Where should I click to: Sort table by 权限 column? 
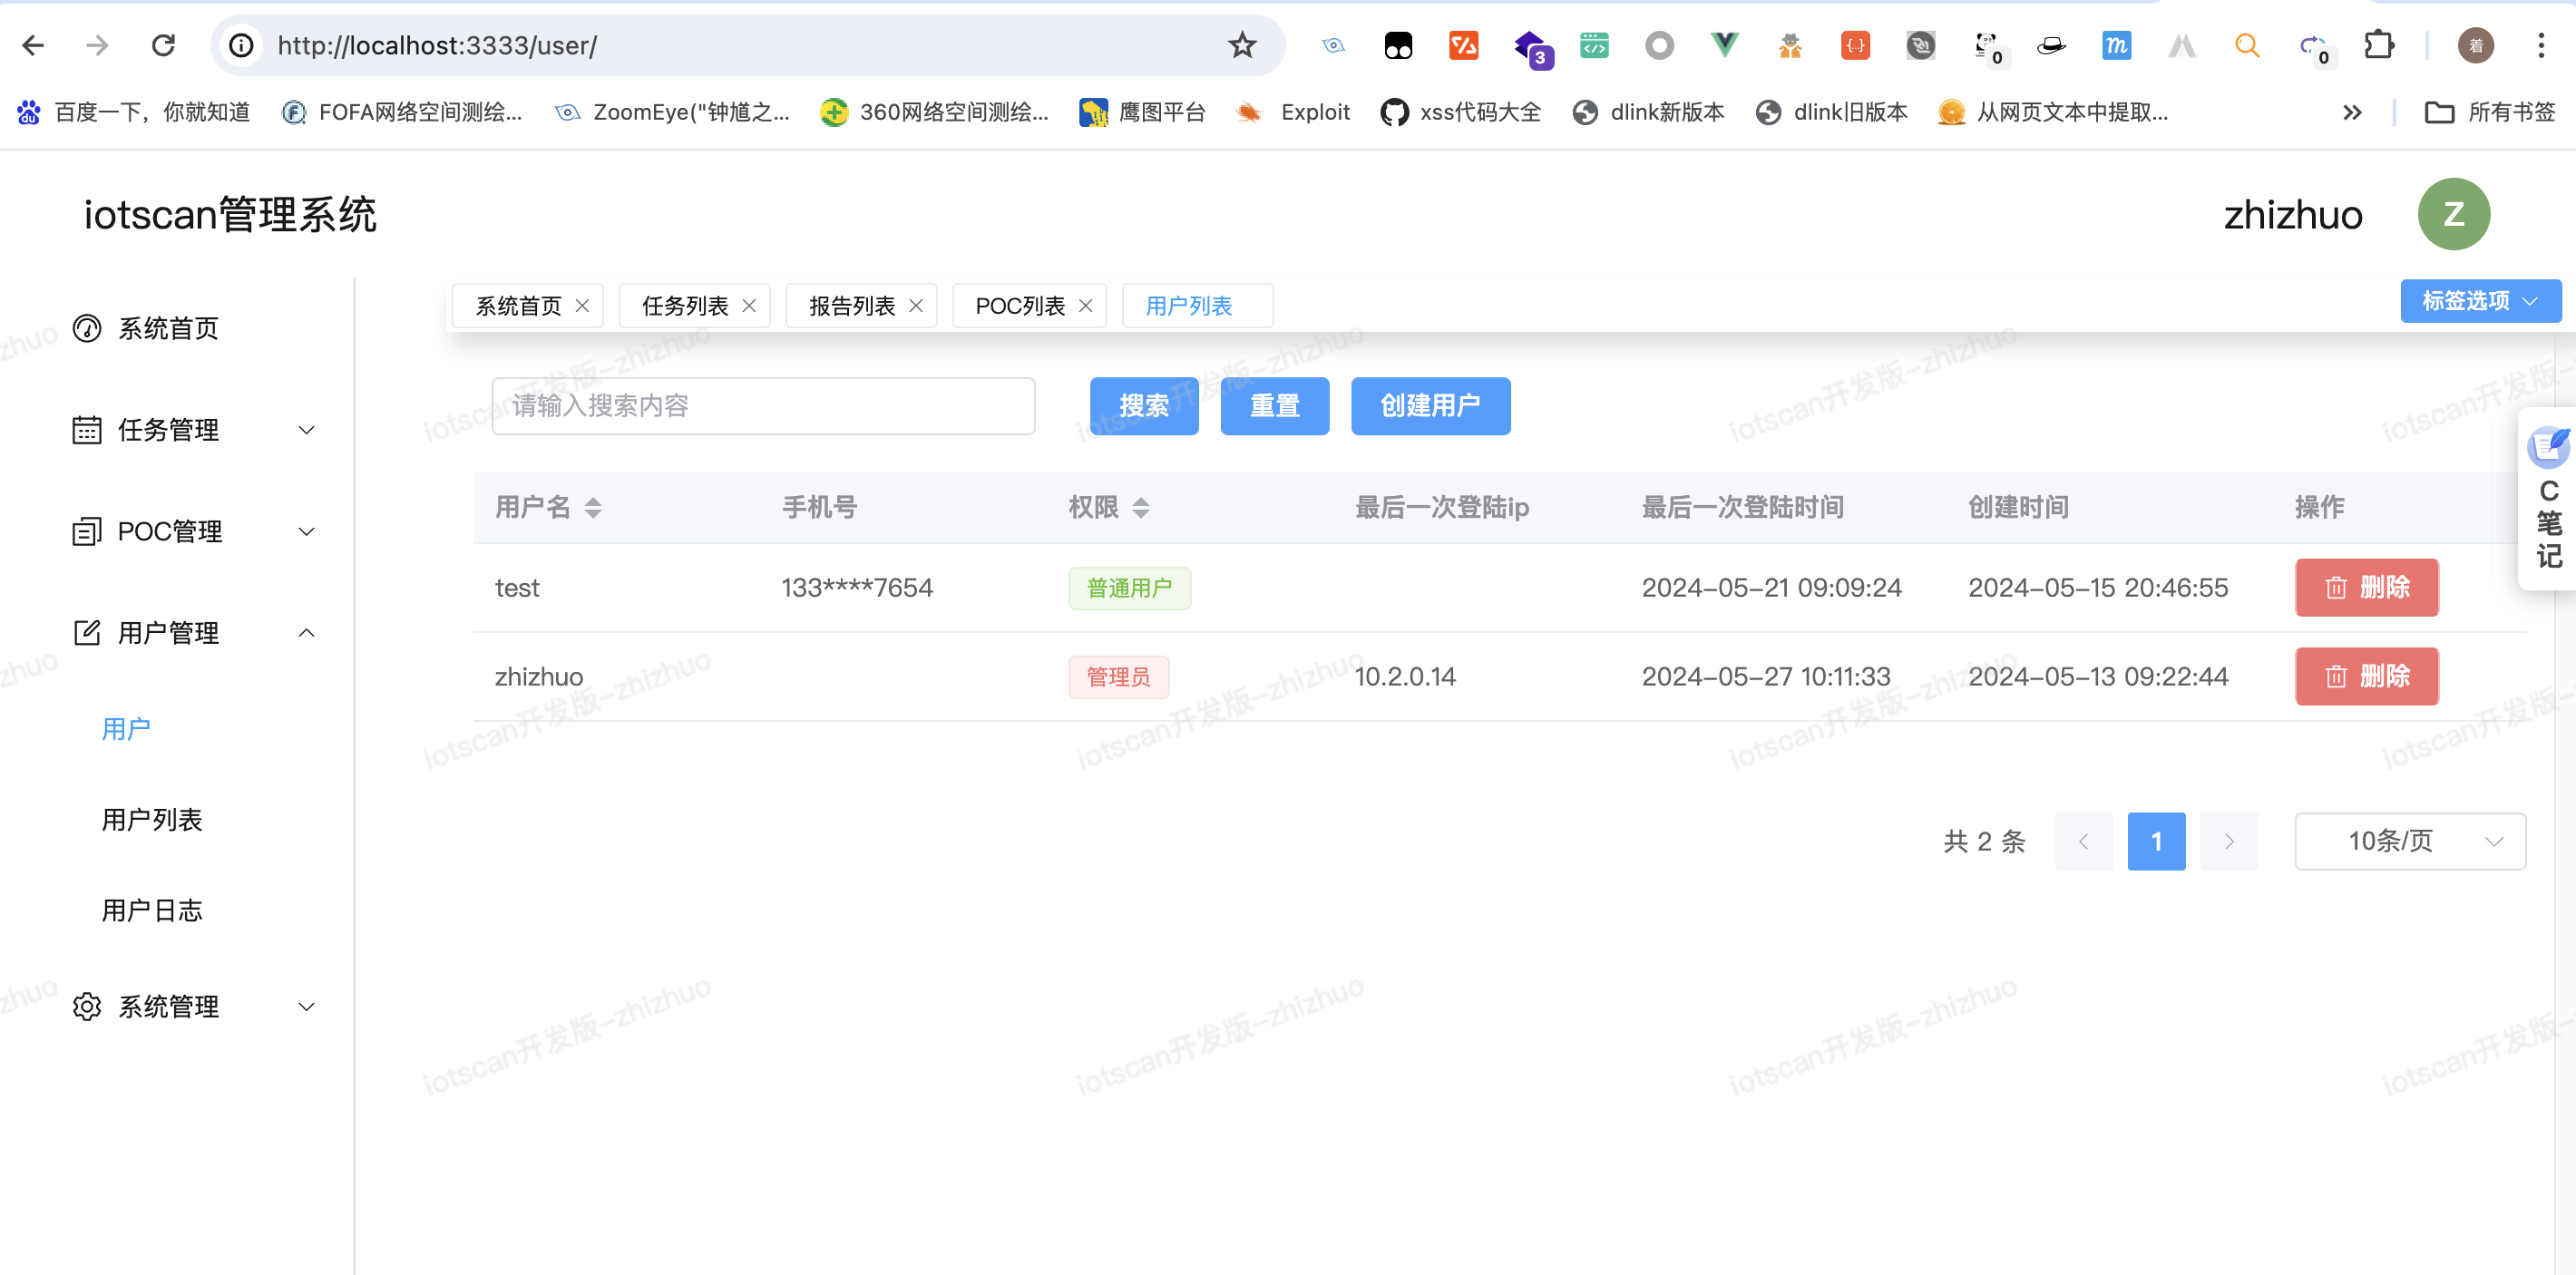click(x=1141, y=508)
